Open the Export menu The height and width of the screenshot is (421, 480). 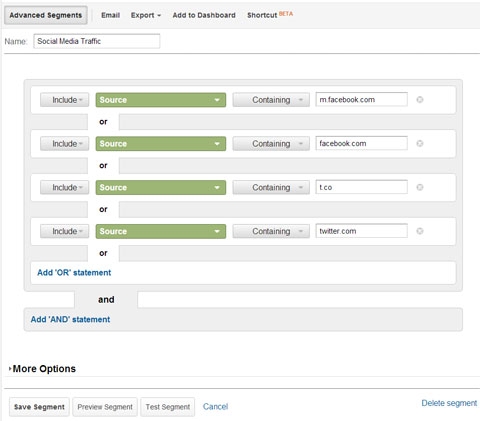pyautogui.click(x=146, y=15)
